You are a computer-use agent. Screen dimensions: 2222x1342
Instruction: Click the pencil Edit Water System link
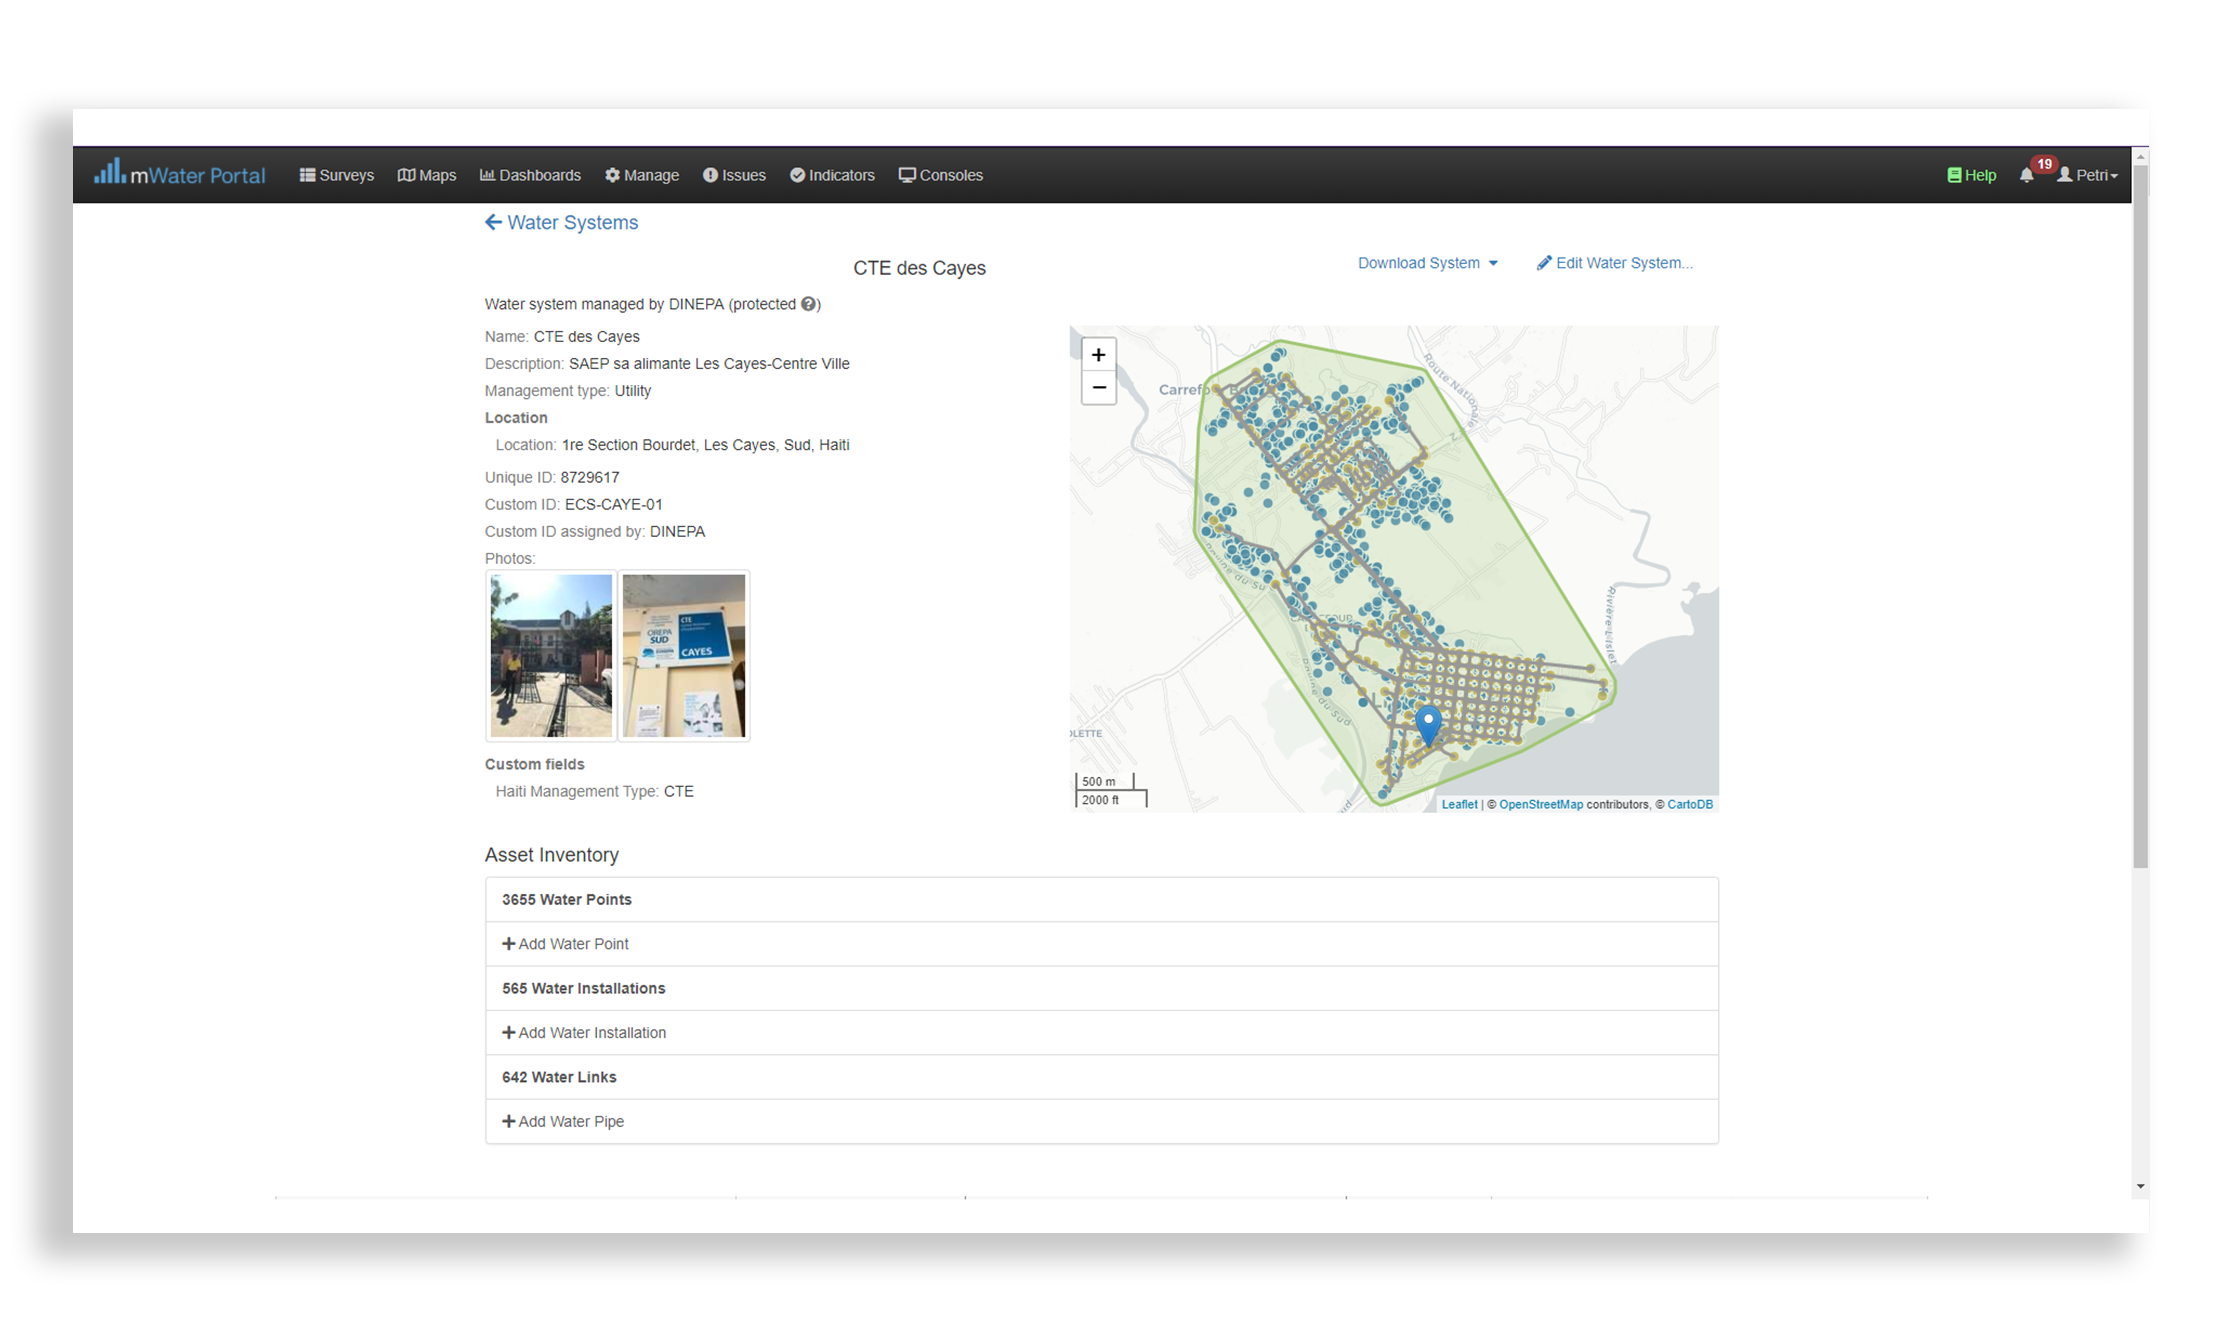(x=1614, y=263)
